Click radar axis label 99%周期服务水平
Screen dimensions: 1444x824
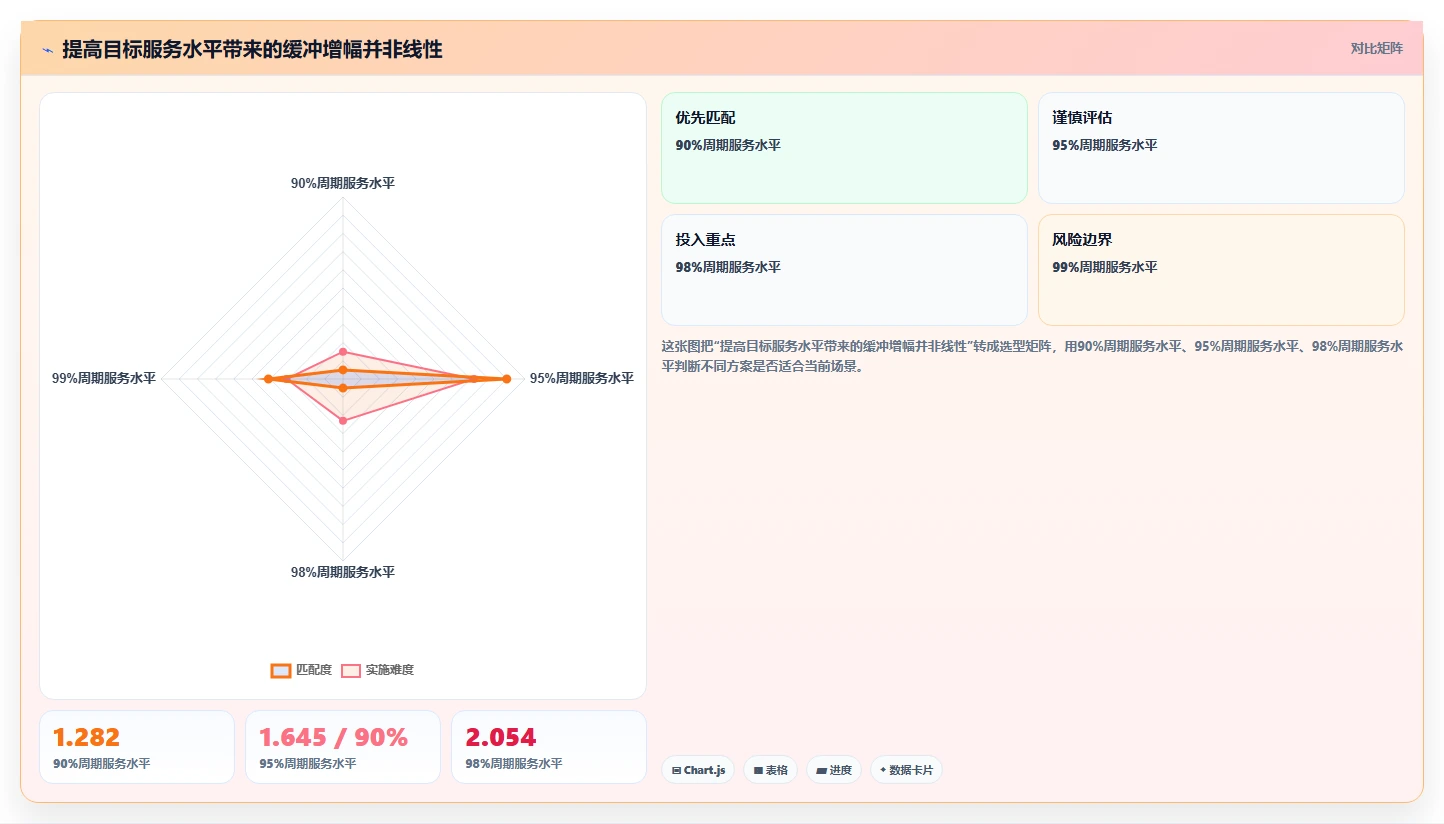tap(104, 378)
